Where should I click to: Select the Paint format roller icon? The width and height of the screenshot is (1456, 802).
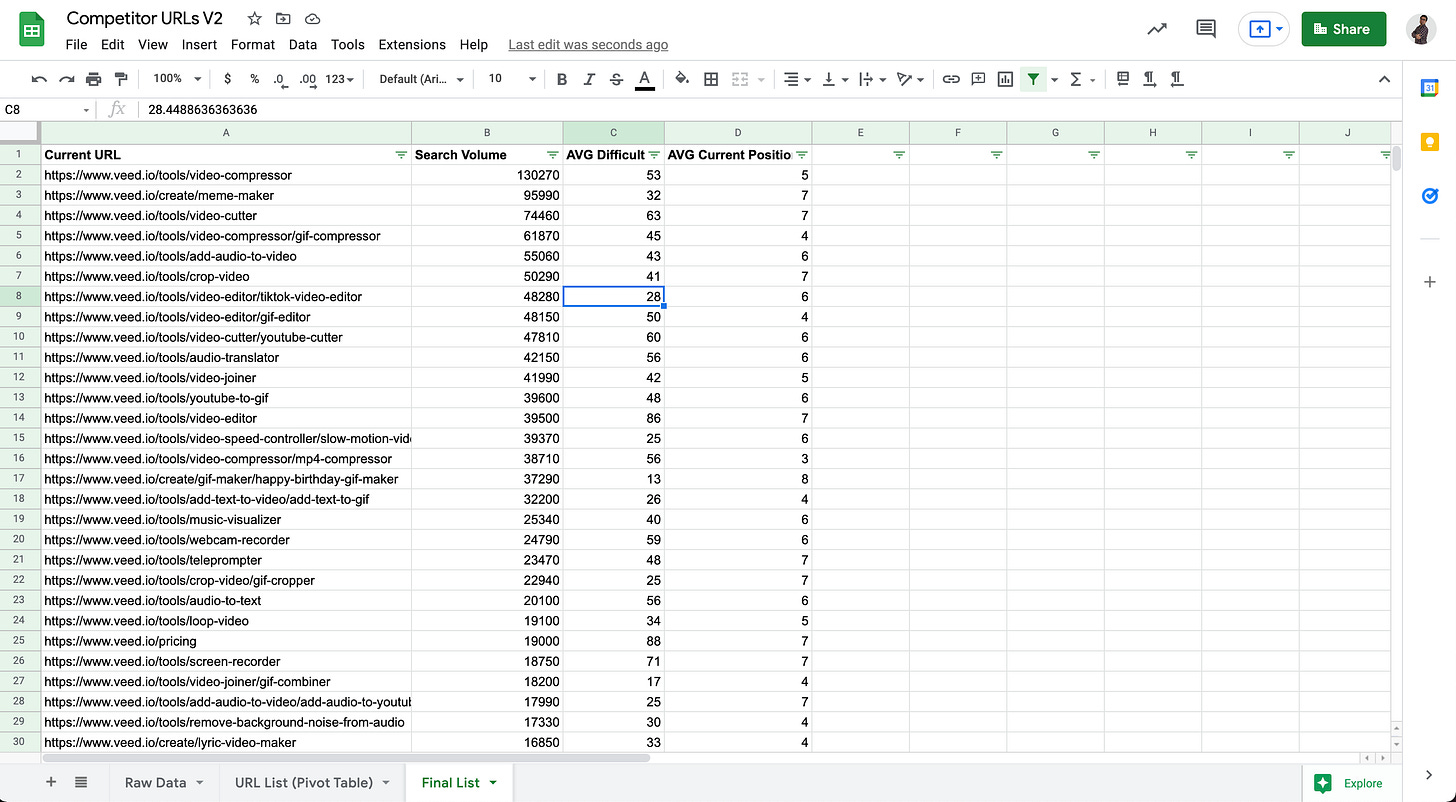pyautogui.click(x=121, y=79)
